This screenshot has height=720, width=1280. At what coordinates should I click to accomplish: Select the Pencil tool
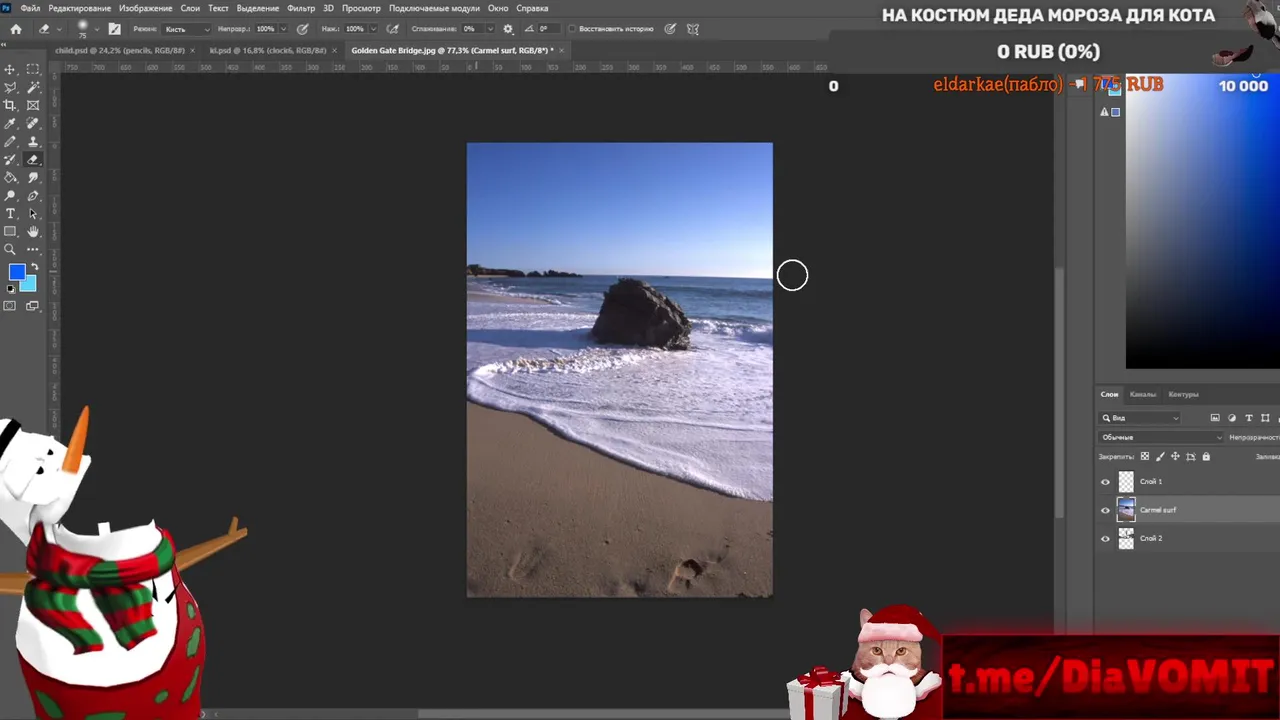(10, 141)
